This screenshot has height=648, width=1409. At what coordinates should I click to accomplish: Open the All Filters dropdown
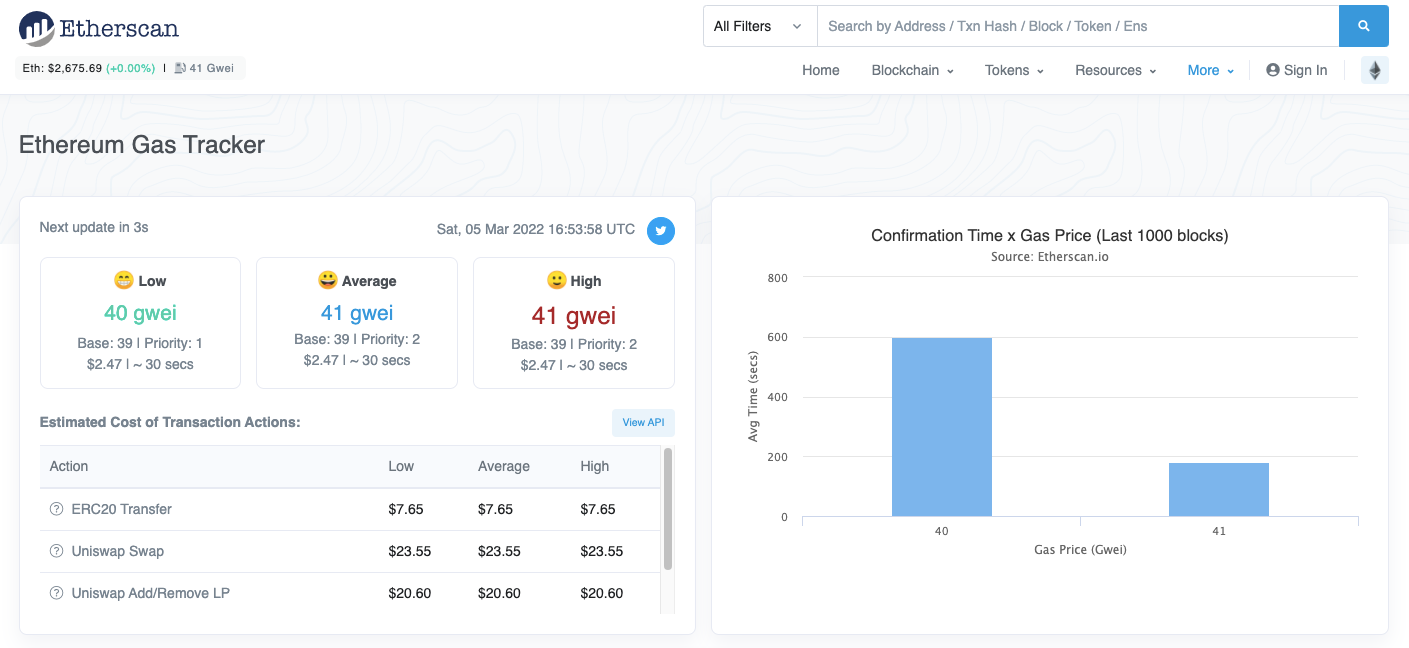tap(760, 26)
